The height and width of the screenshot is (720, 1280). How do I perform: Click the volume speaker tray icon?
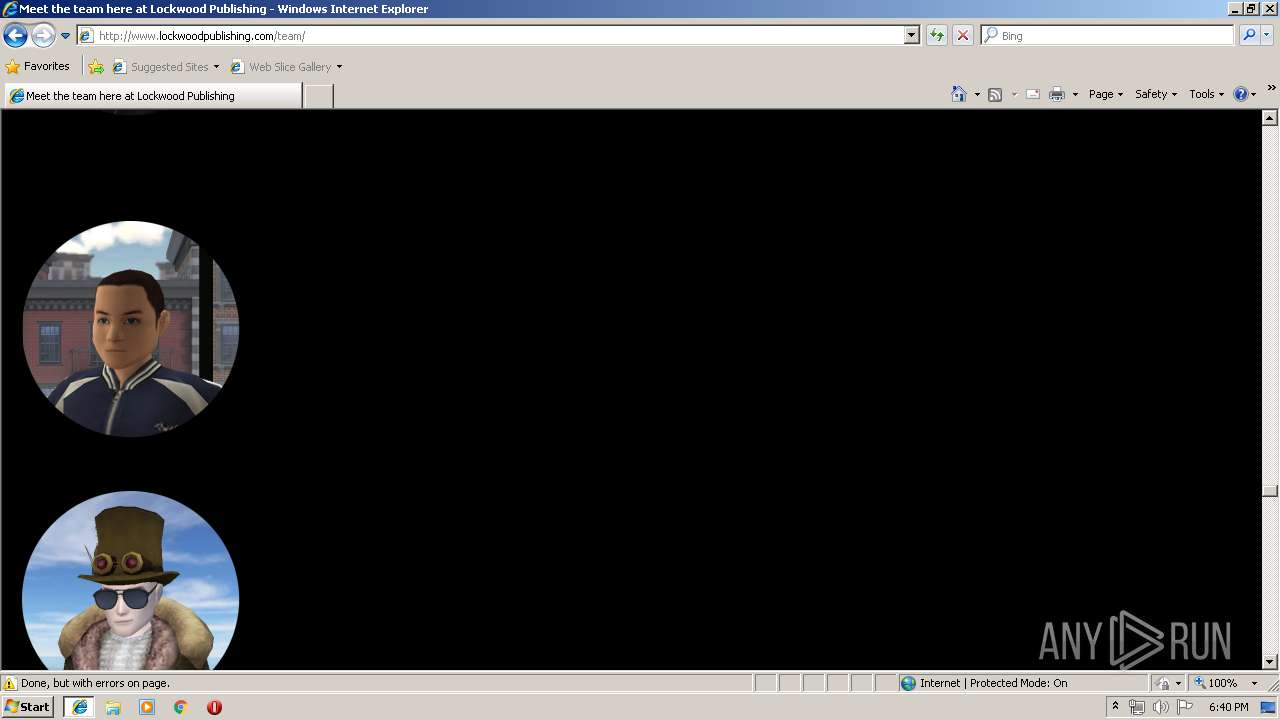point(1160,707)
